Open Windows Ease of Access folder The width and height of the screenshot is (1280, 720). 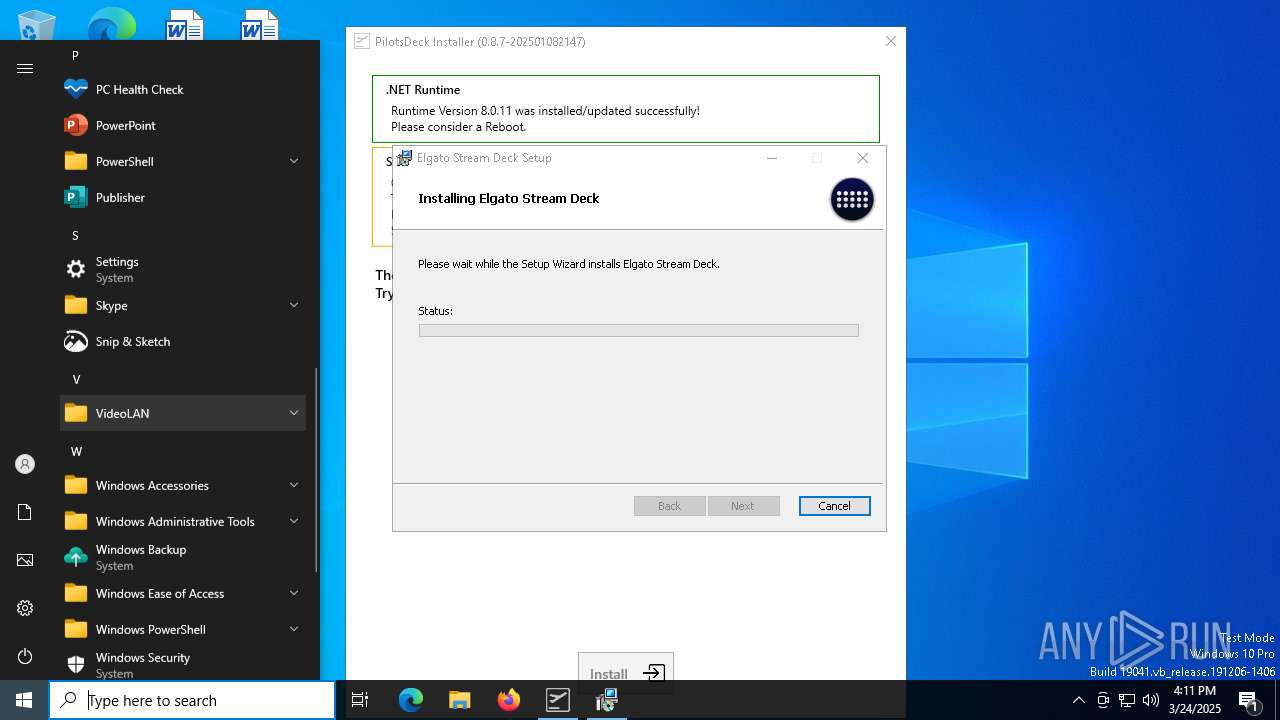(183, 593)
